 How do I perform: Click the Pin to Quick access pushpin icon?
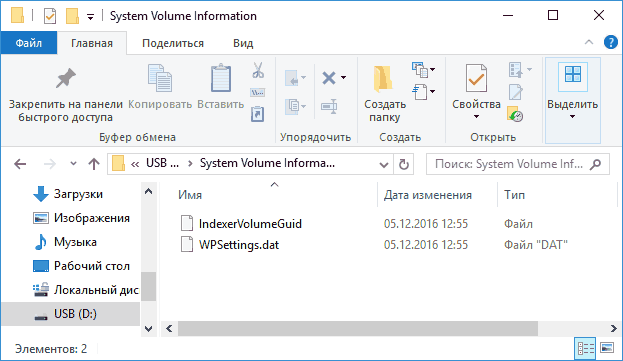coord(66,78)
